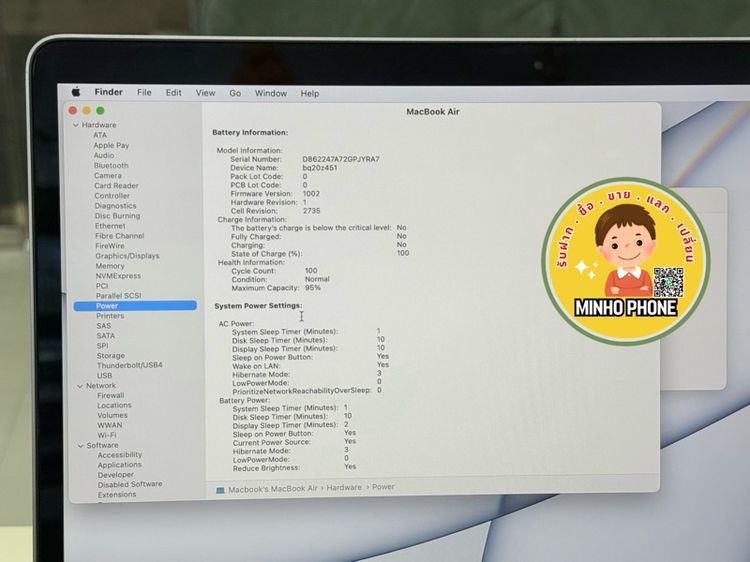Close the System Information window
Viewport: 750px width, 562px height.
(x=73, y=110)
